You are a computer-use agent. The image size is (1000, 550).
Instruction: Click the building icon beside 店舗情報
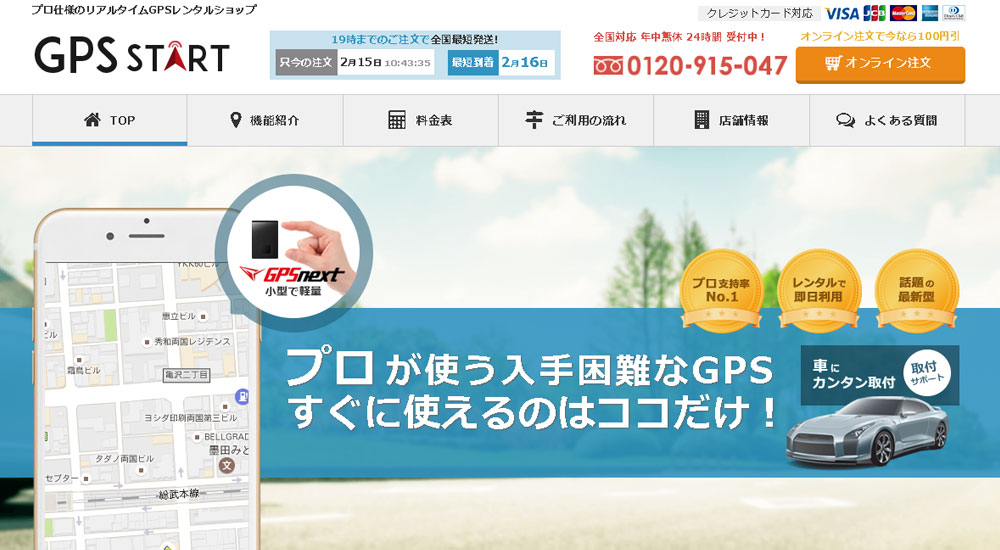(702, 119)
